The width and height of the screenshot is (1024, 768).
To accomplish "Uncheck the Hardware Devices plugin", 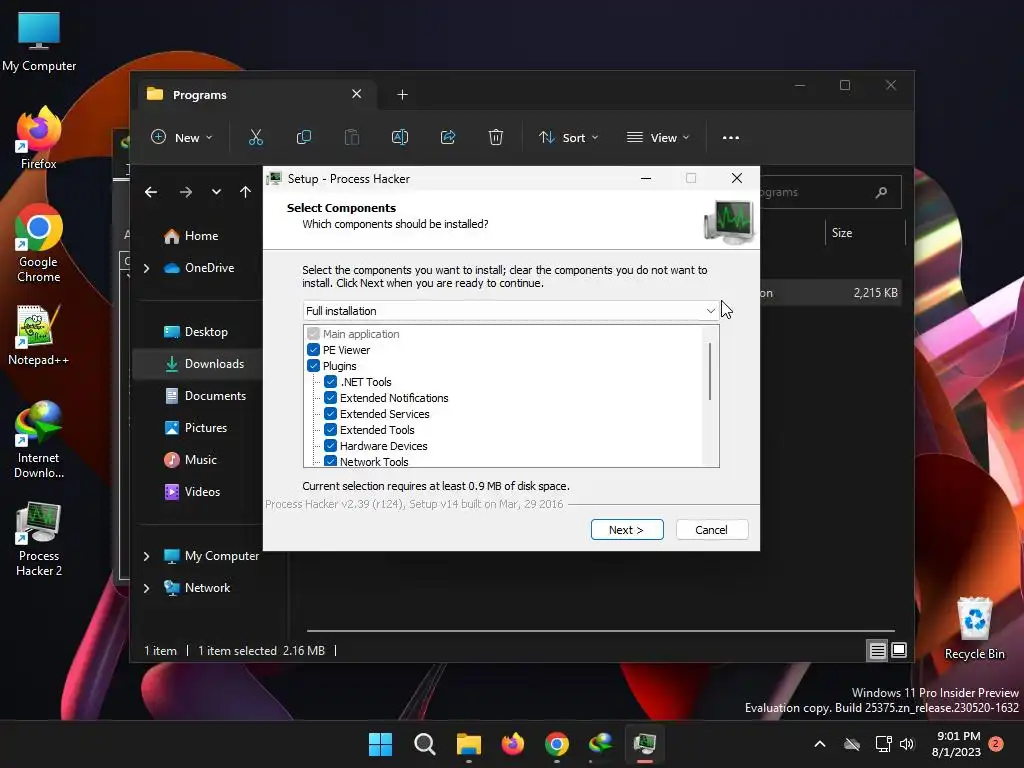I will [x=330, y=446].
